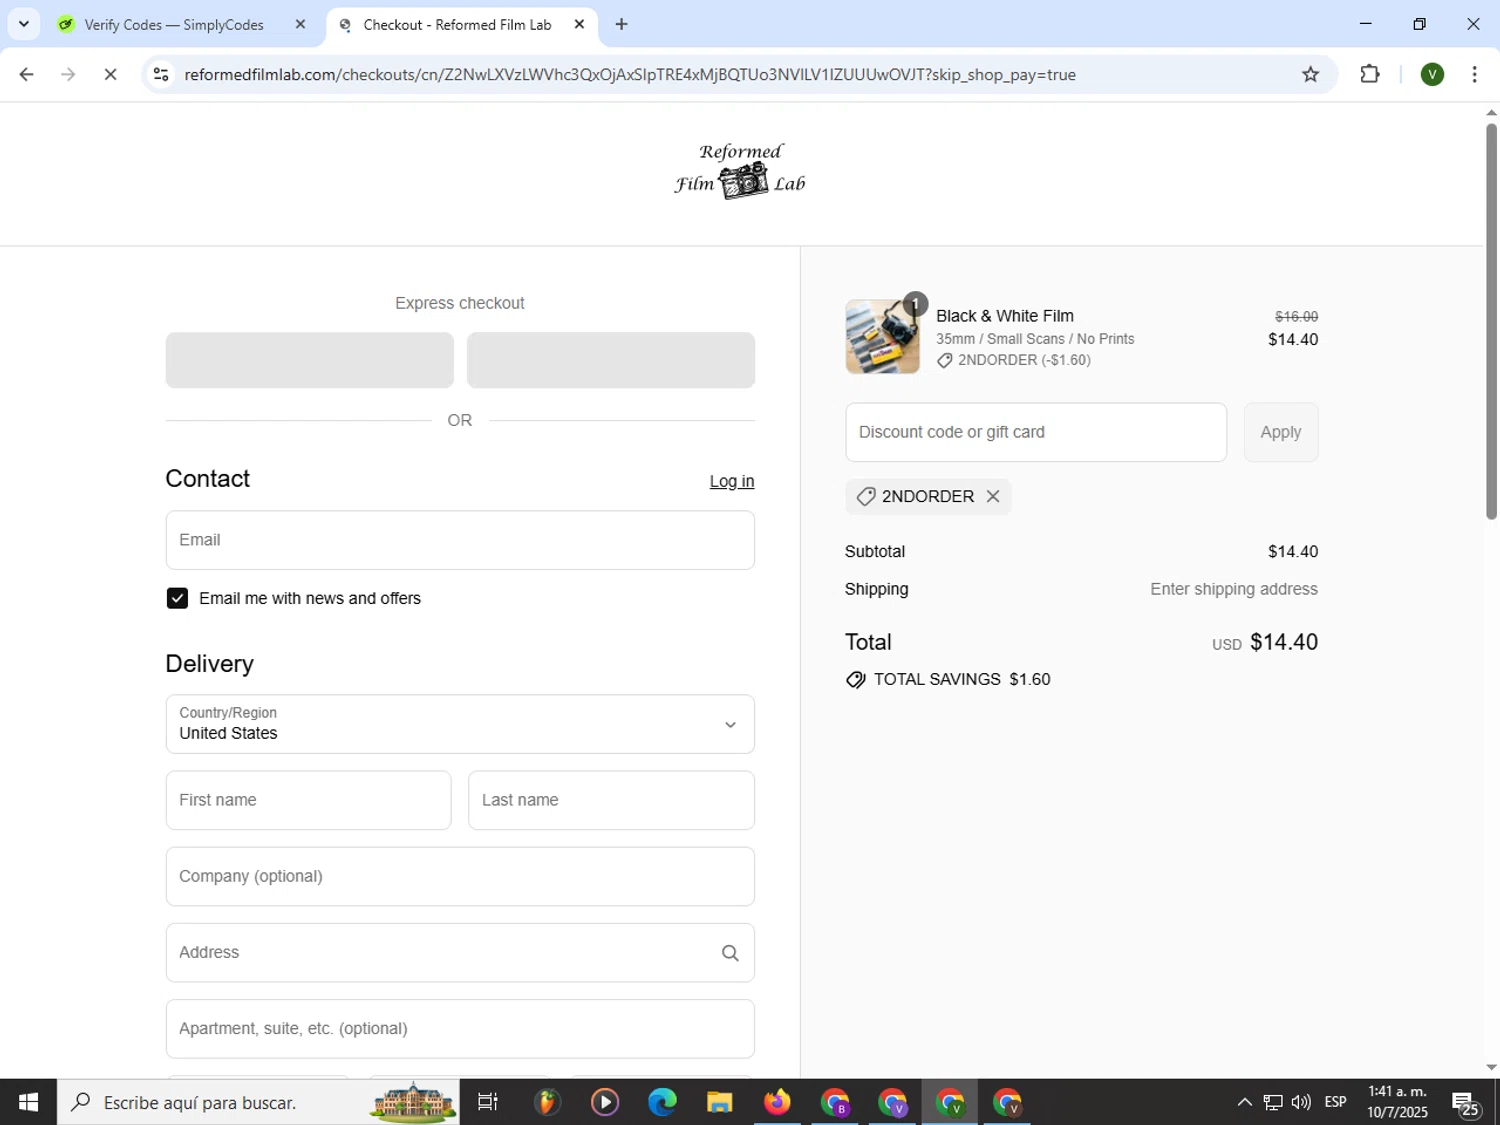The height and width of the screenshot is (1125, 1500).
Task: Open the Chrome profile avatar V
Action: coord(1432,74)
